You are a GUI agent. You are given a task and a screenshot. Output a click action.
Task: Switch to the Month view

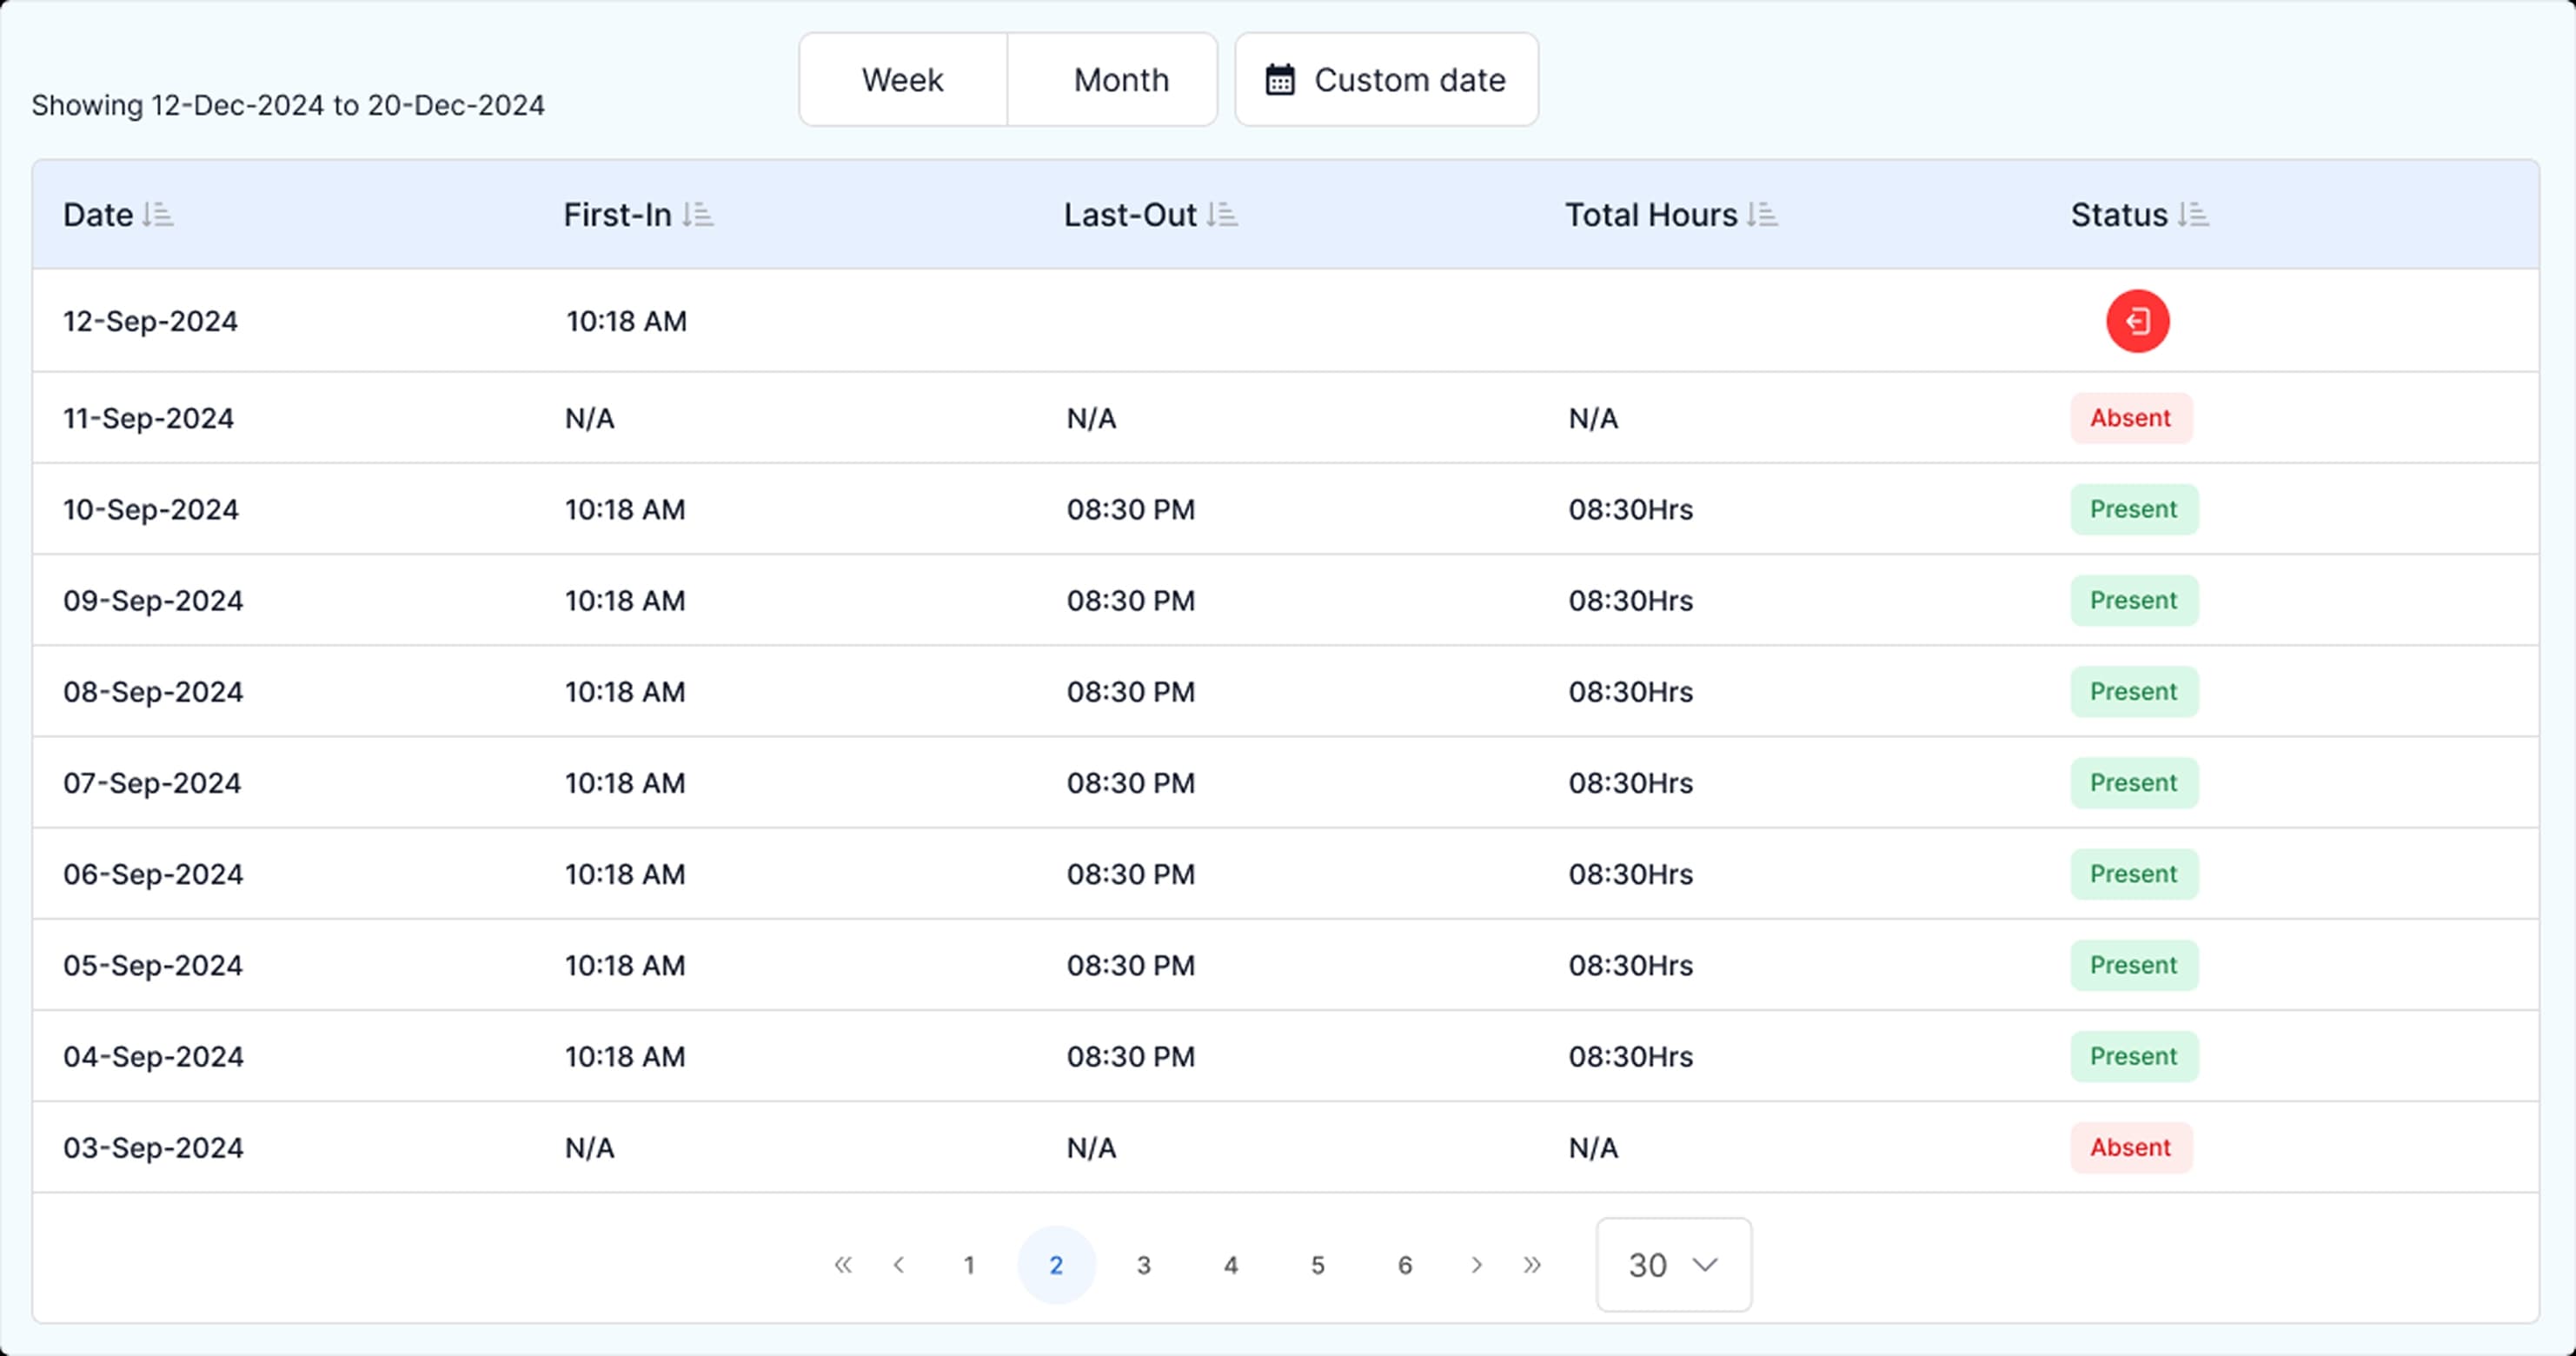click(x=1120, y=79)
